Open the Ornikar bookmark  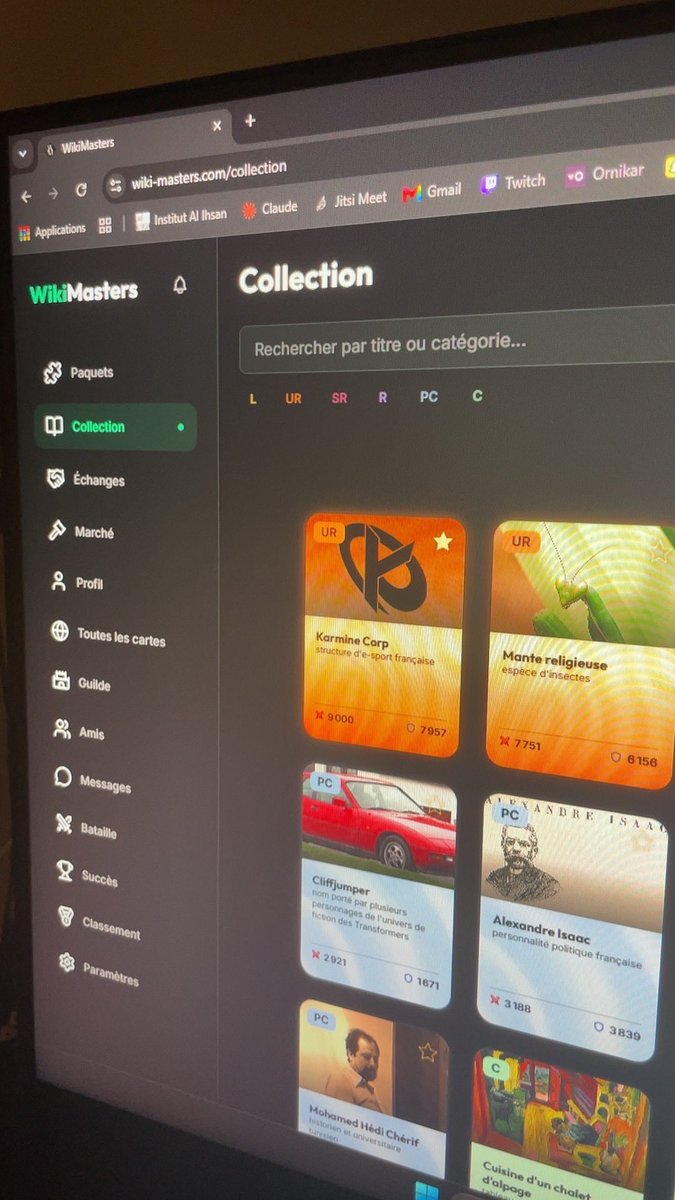605,173
